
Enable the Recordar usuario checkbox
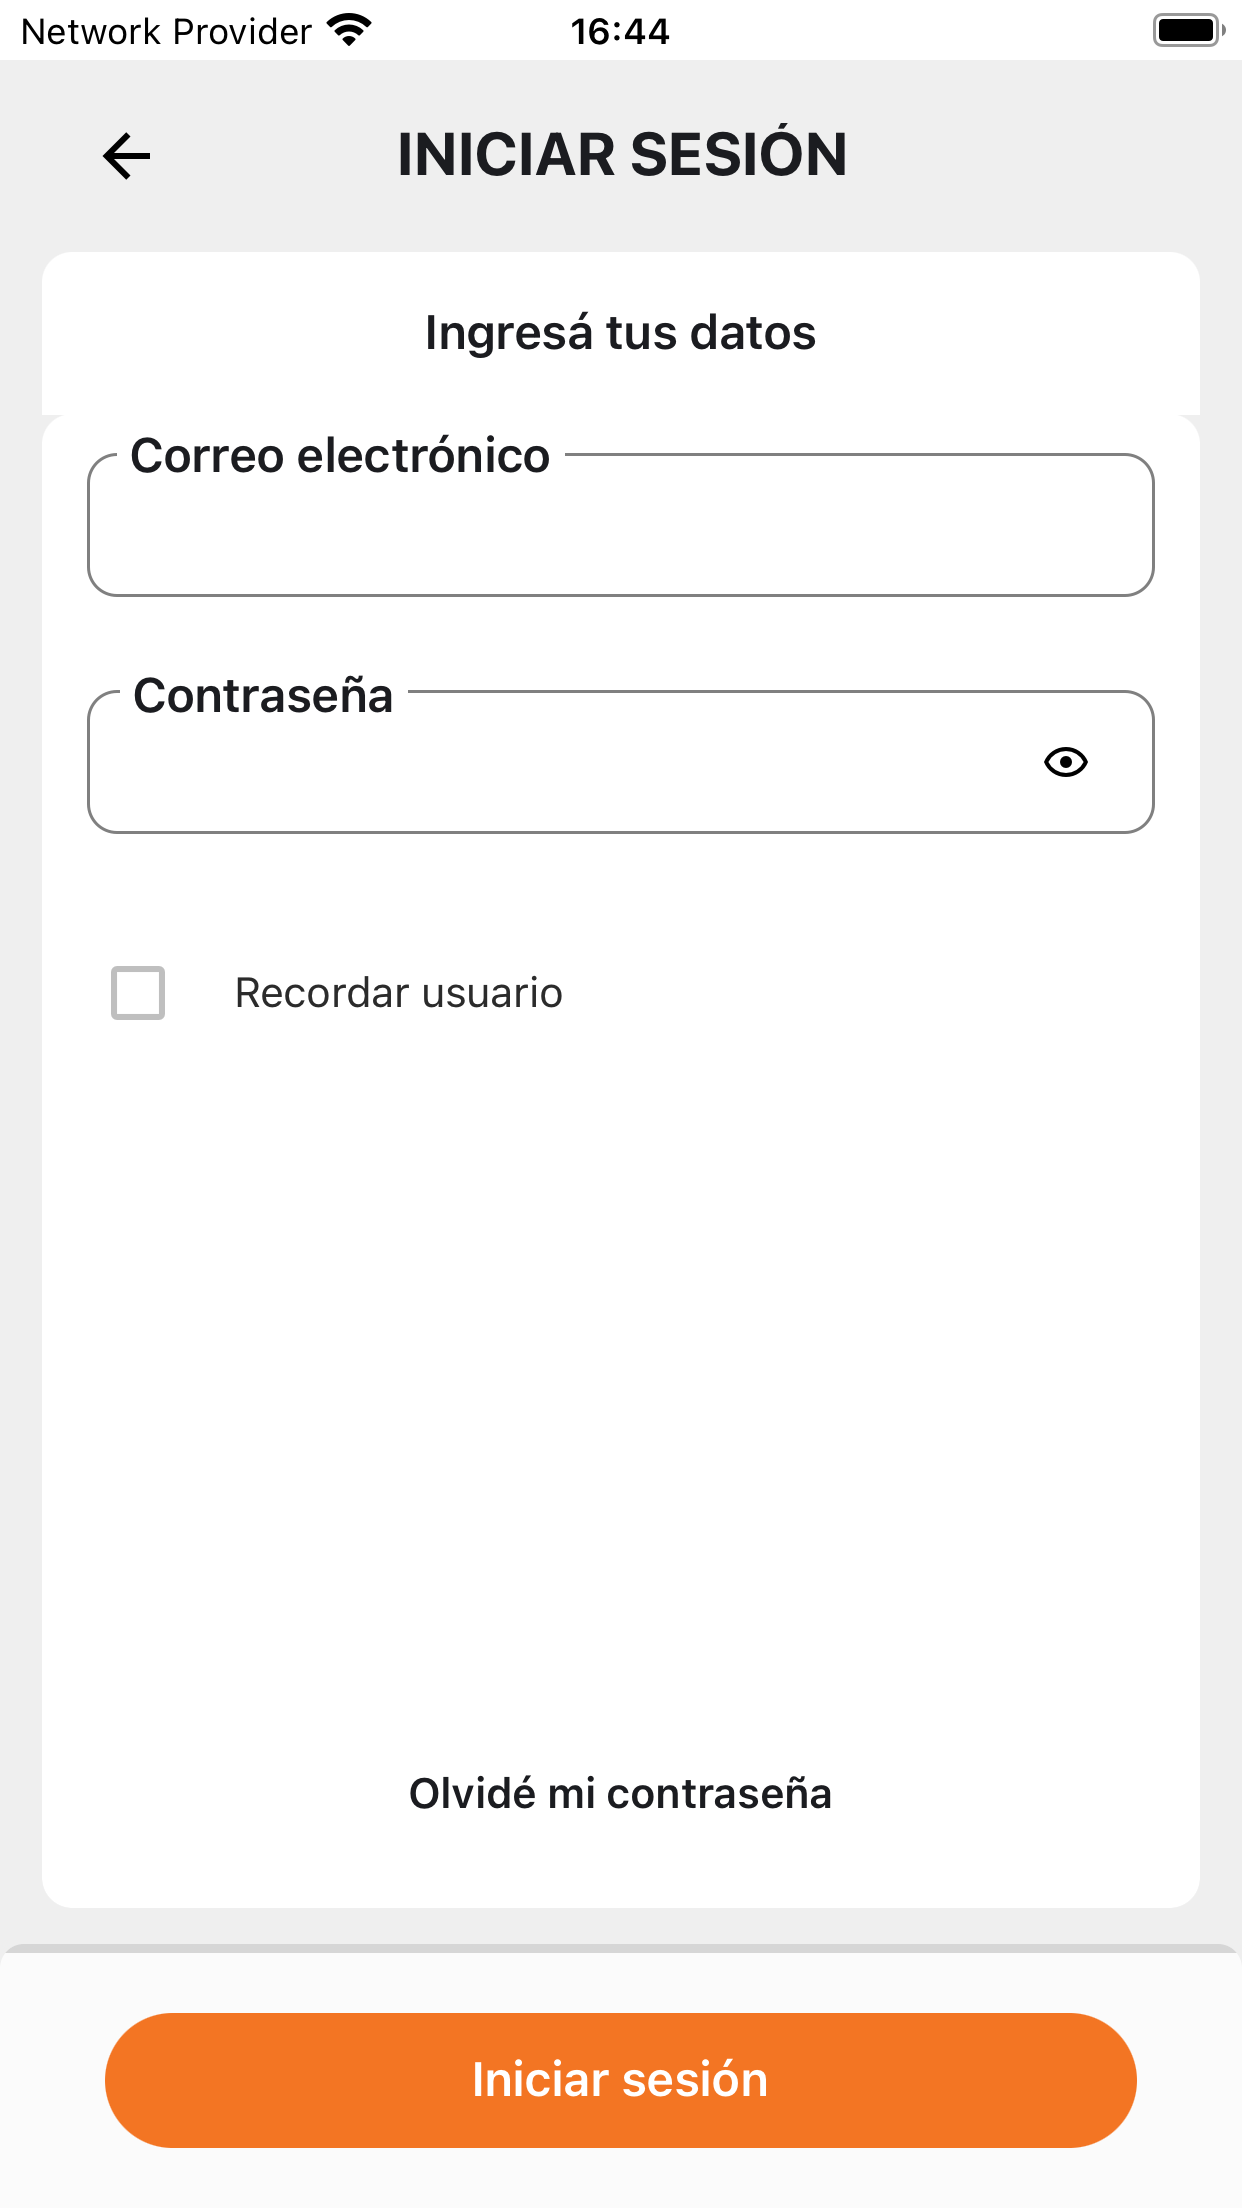pos(138,993)
